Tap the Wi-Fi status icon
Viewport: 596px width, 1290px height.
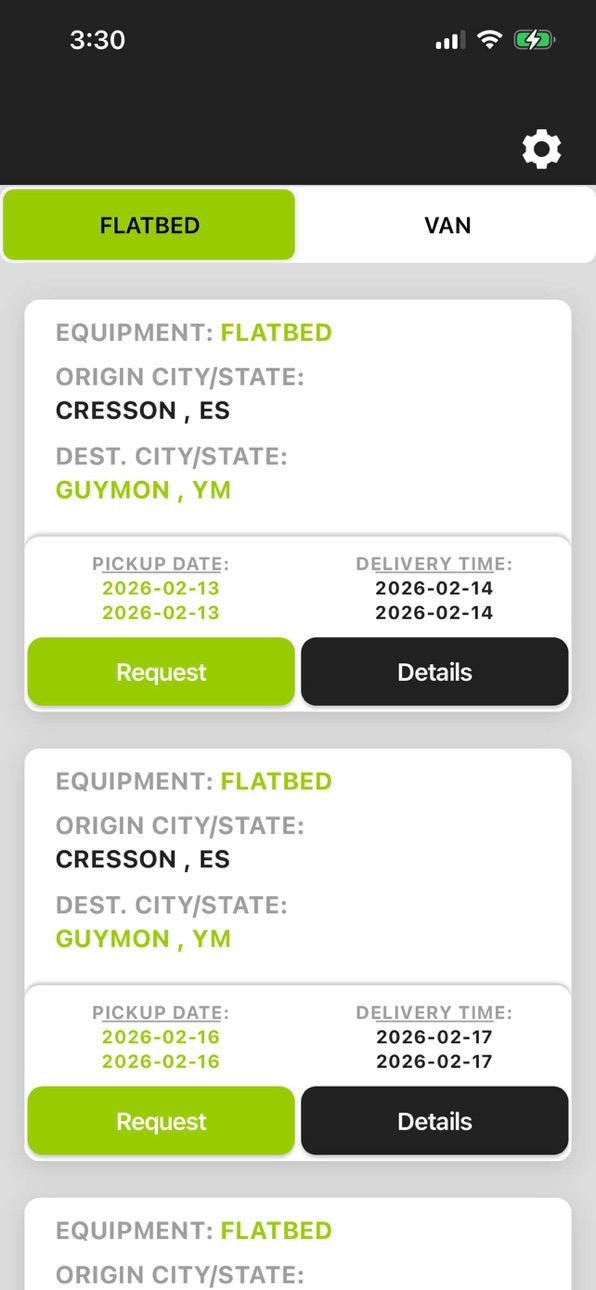pyautogui.click(x=489, y=40)
